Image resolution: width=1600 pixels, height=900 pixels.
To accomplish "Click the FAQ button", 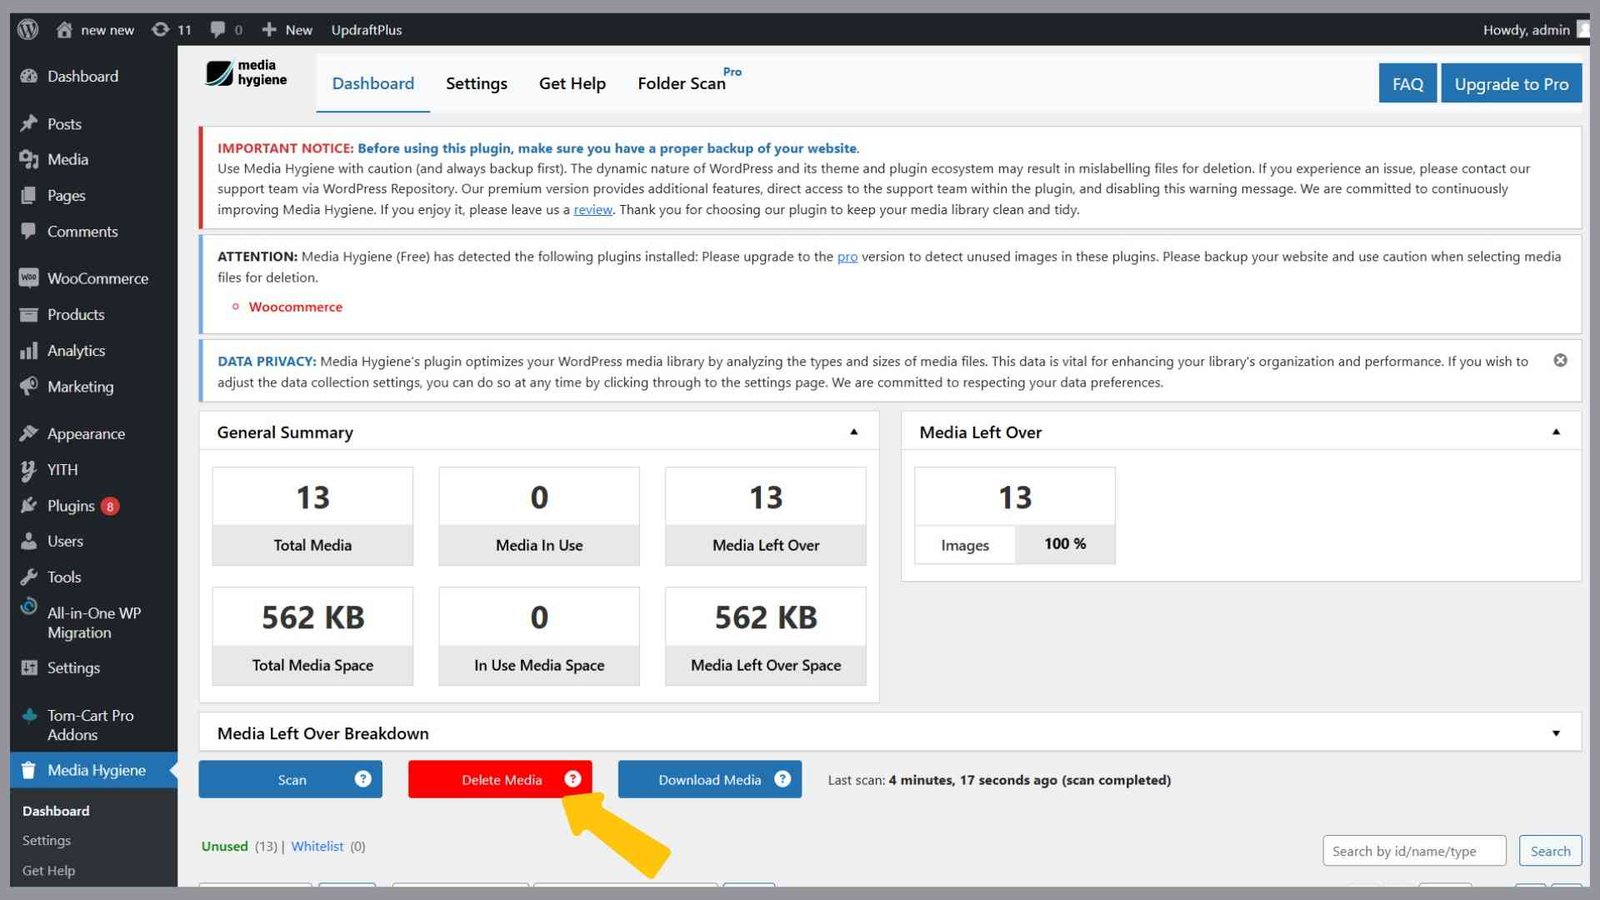I will pos(1408,83).
